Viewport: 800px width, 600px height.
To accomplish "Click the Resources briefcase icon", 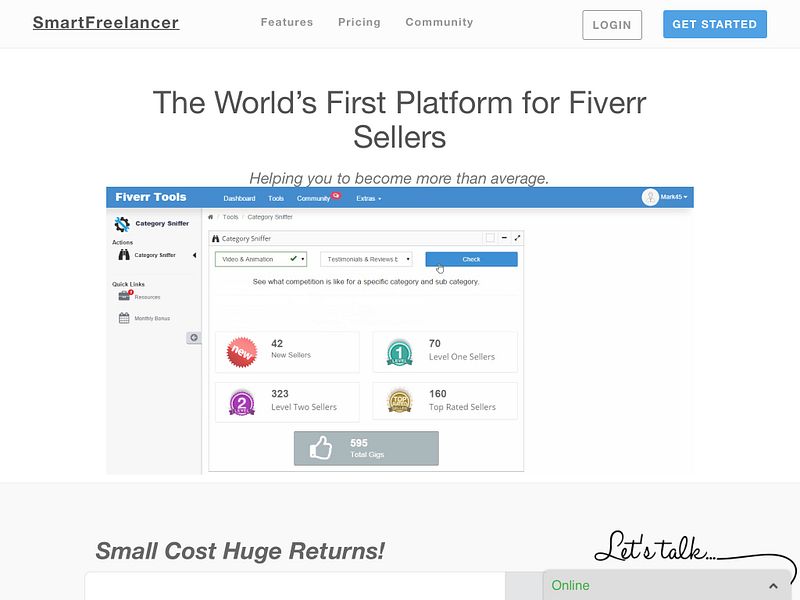I will coord(124,296).
